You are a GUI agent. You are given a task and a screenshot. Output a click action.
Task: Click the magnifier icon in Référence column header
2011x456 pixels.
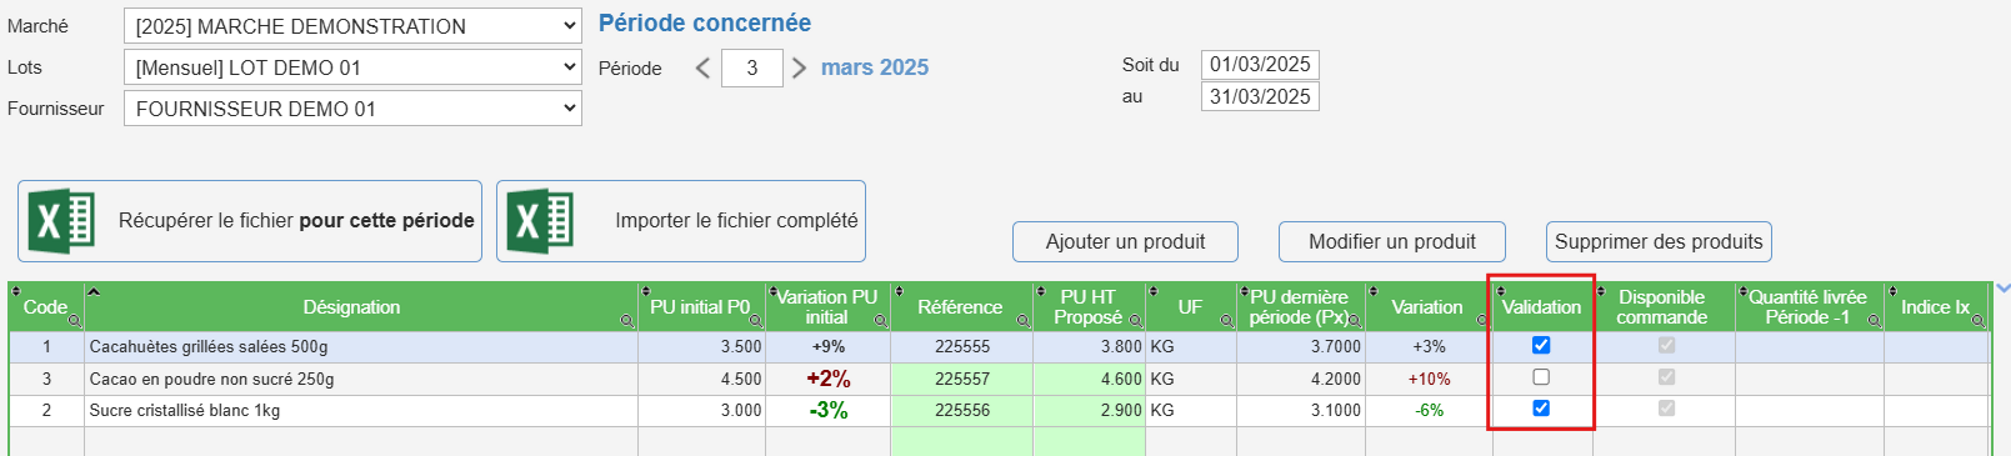[x=1023, y=321]
